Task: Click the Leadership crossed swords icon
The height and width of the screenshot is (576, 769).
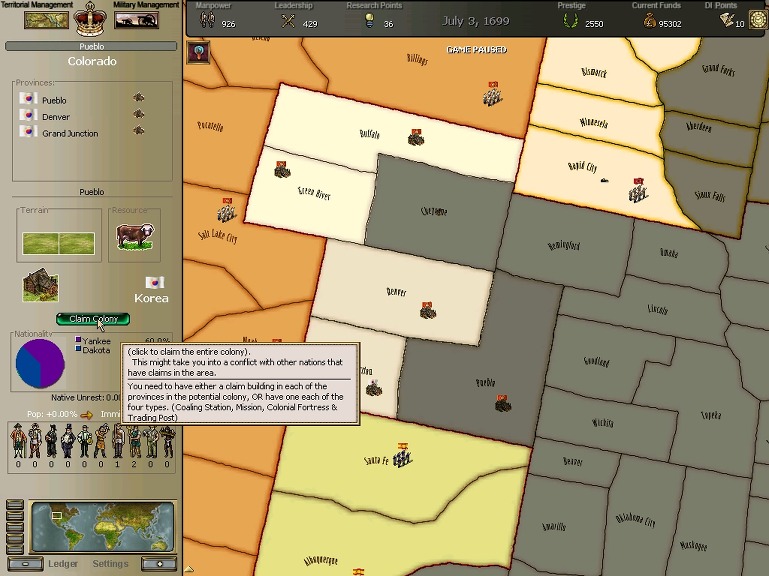Action: (x=288, y=22)
